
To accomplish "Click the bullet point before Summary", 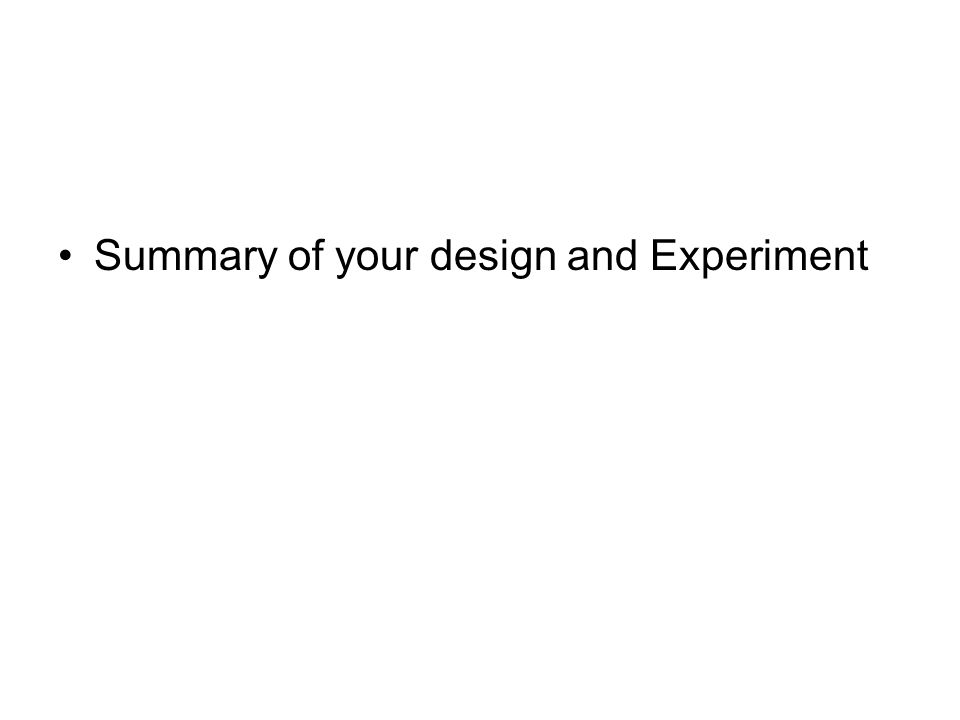I will pos(66,256).
